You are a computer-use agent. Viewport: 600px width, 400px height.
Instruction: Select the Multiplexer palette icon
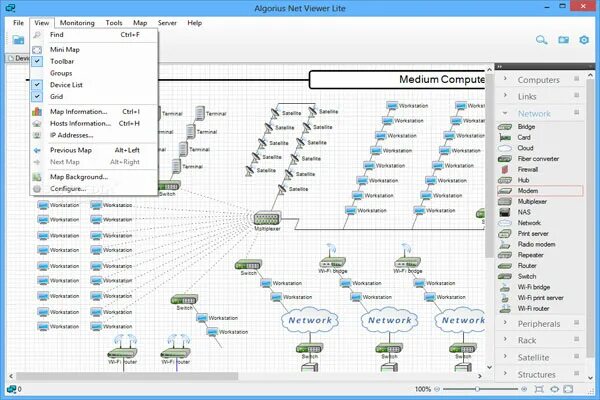point(505,201)
